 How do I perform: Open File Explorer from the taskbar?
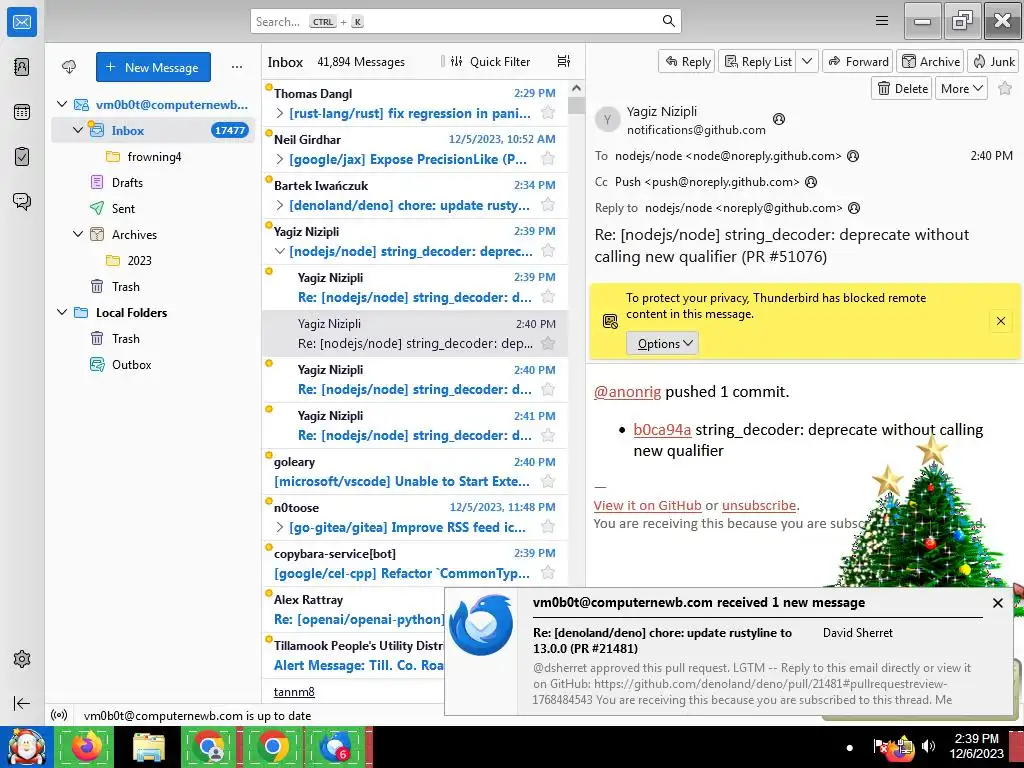coord(149,746)
